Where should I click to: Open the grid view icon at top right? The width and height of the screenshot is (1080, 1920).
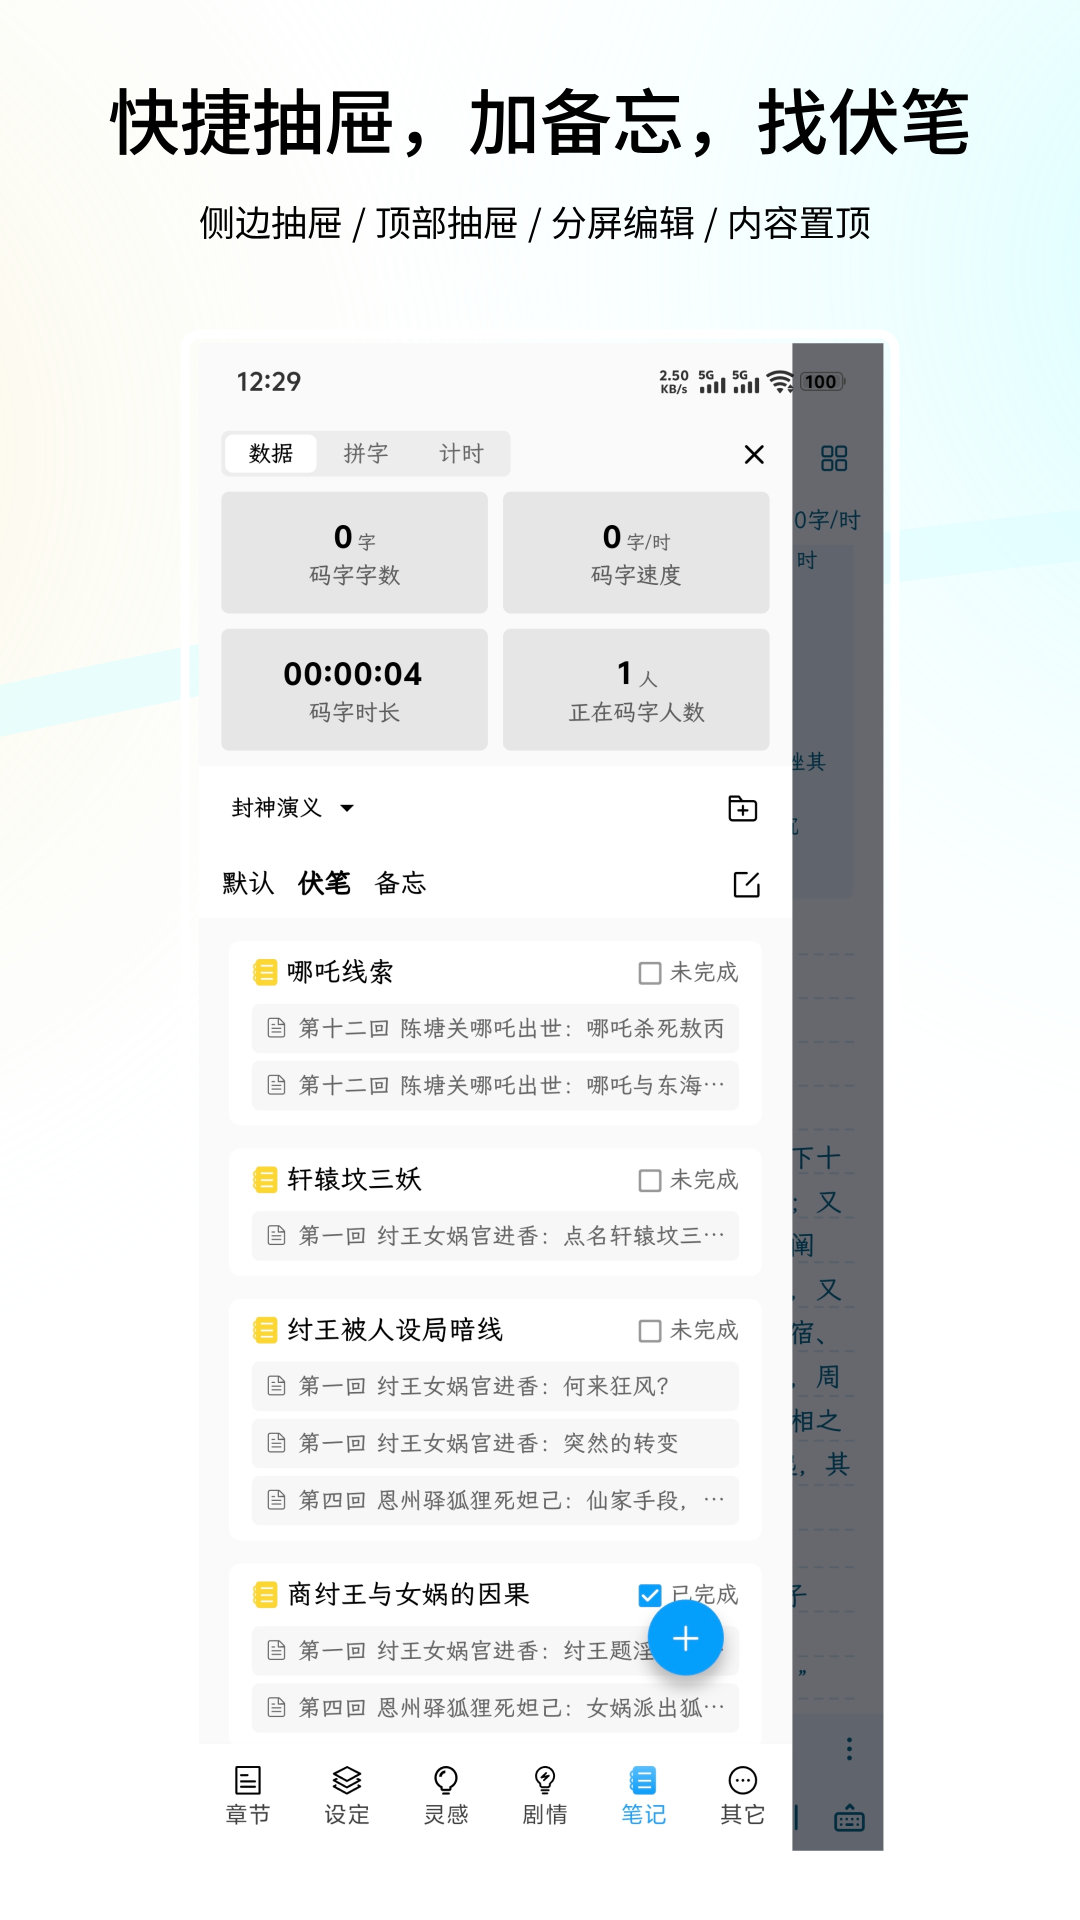[833, 459]
